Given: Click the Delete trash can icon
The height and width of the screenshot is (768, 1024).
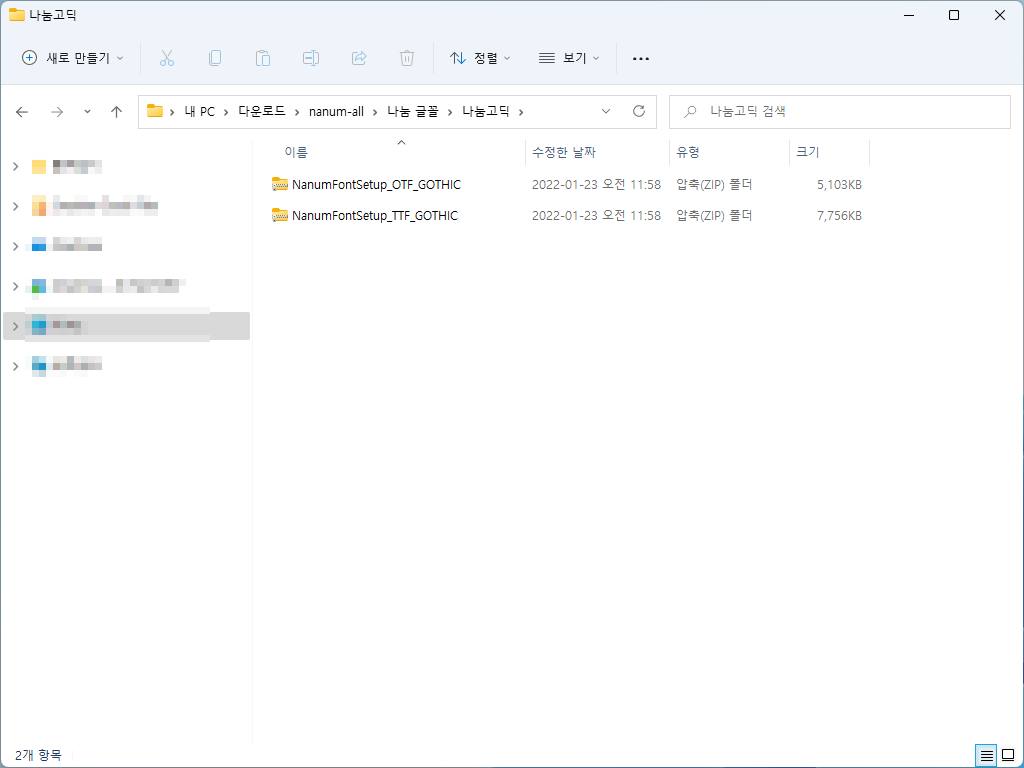Looking at the screenshot, I should tap(407, 58).
